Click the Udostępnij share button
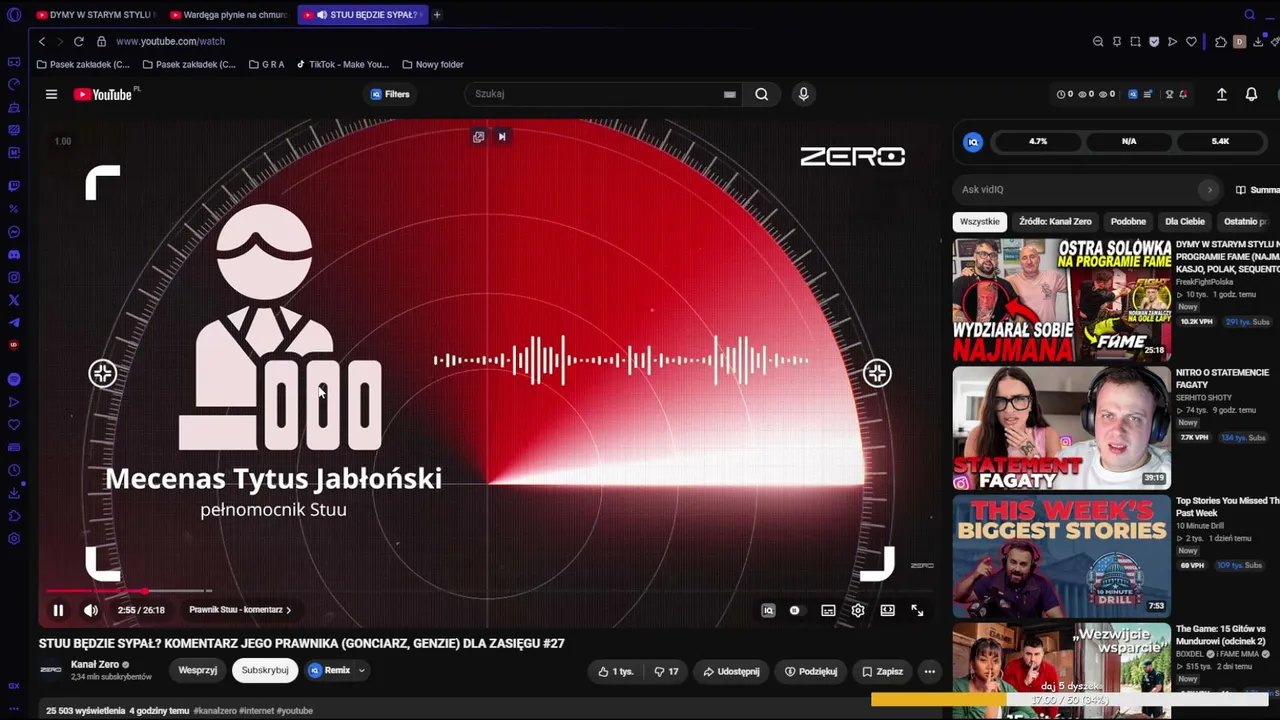Screen dimensions: 1280x720 click(x=731, y=671)
